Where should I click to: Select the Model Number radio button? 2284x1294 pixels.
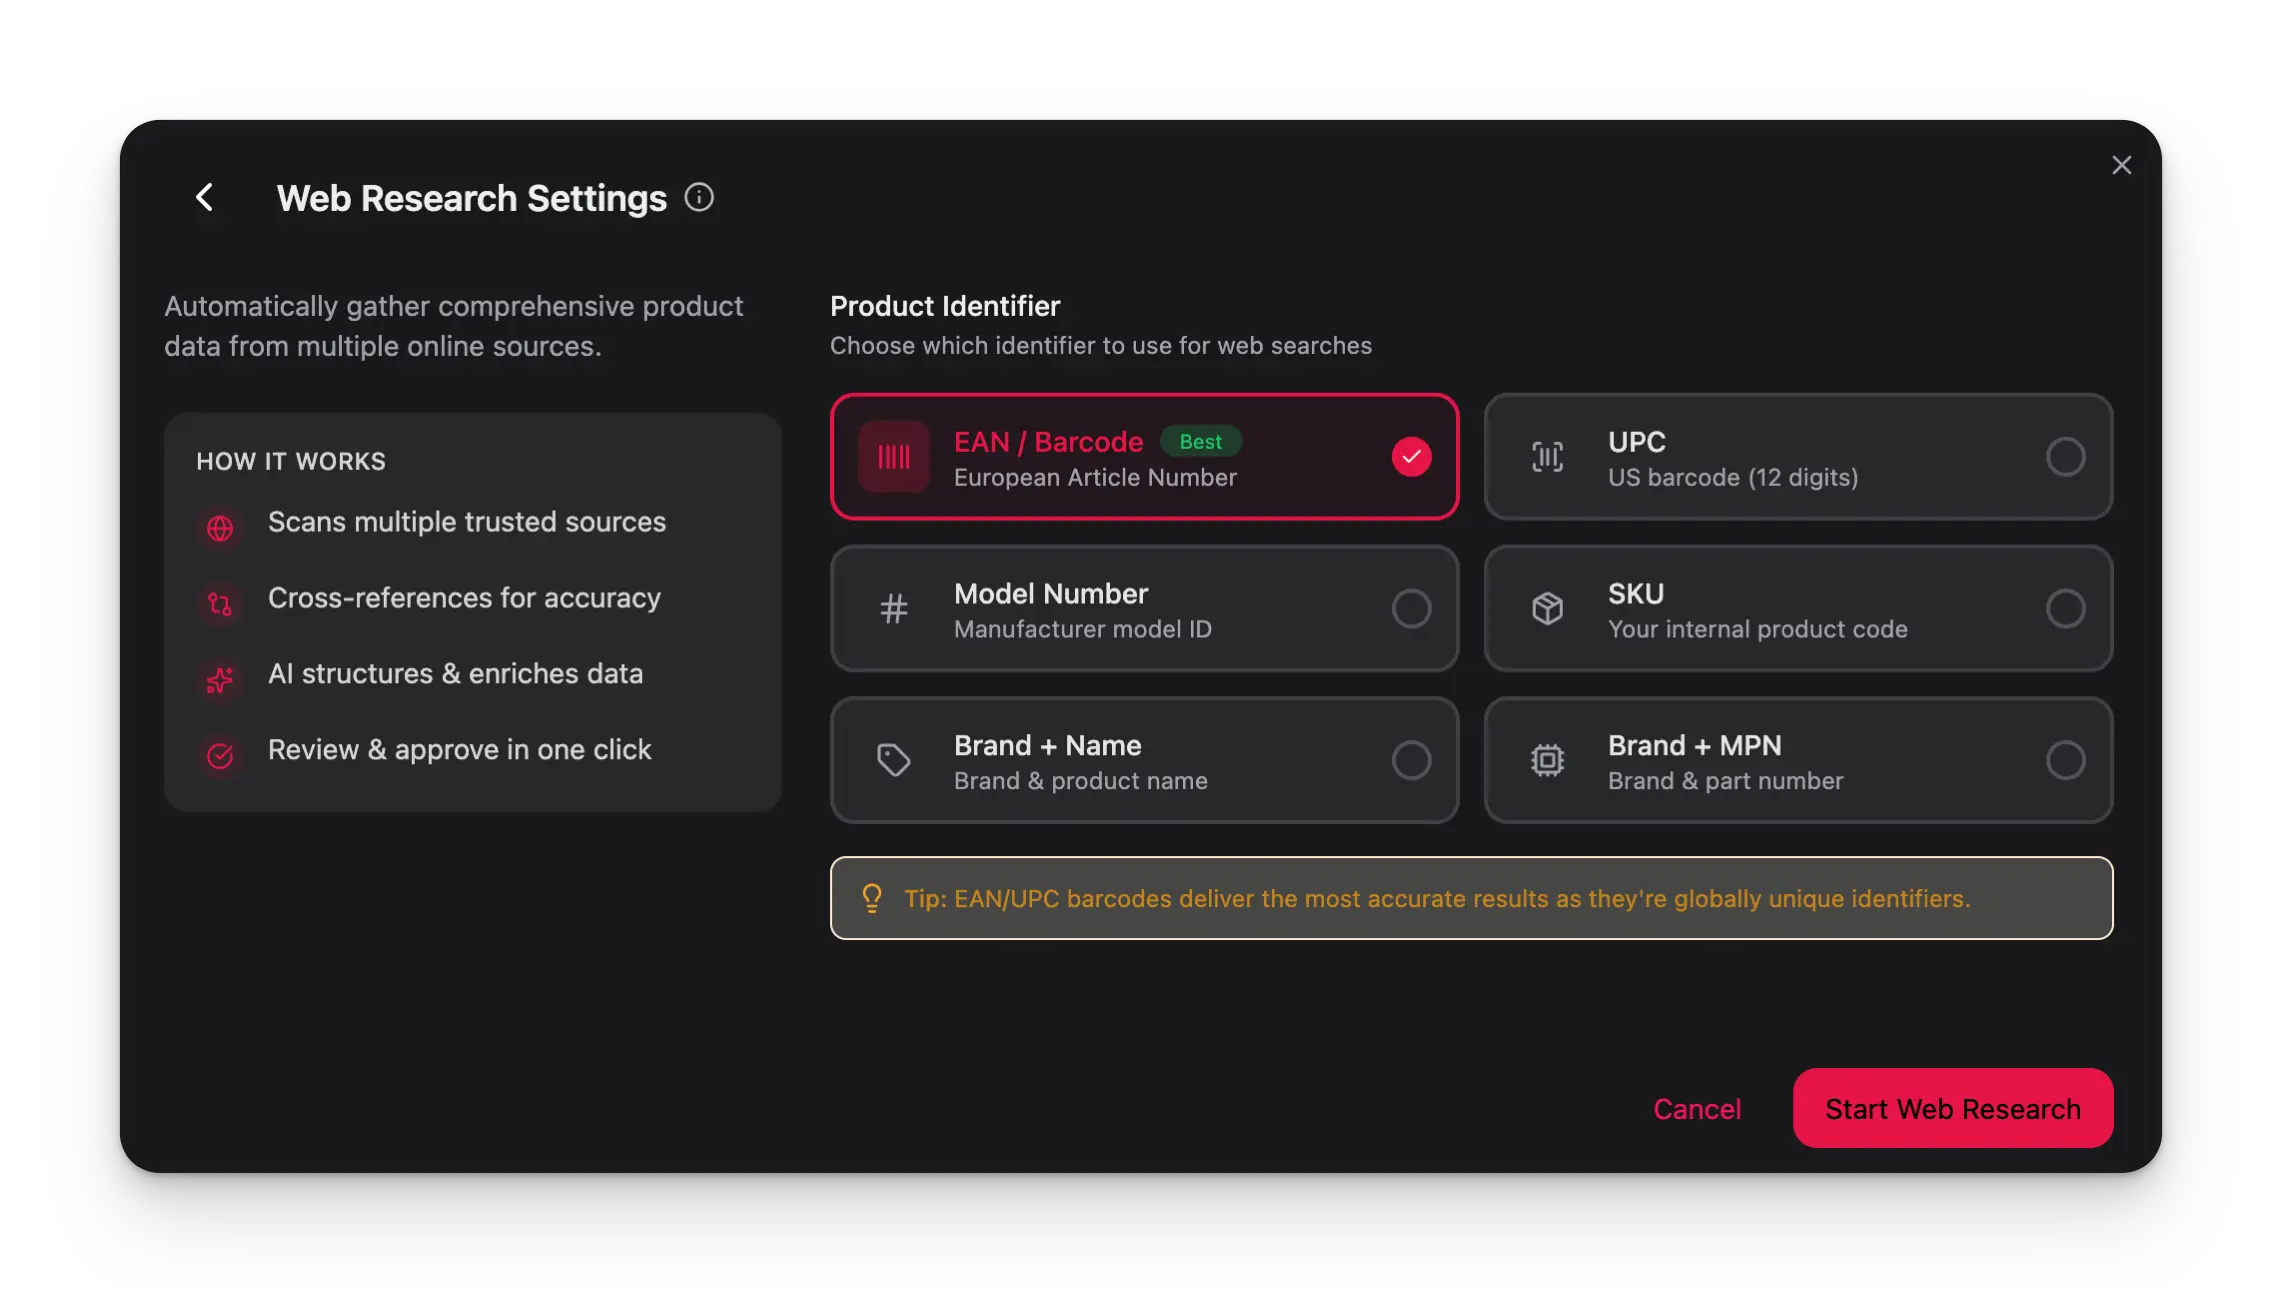click(x=1411, y=608)
